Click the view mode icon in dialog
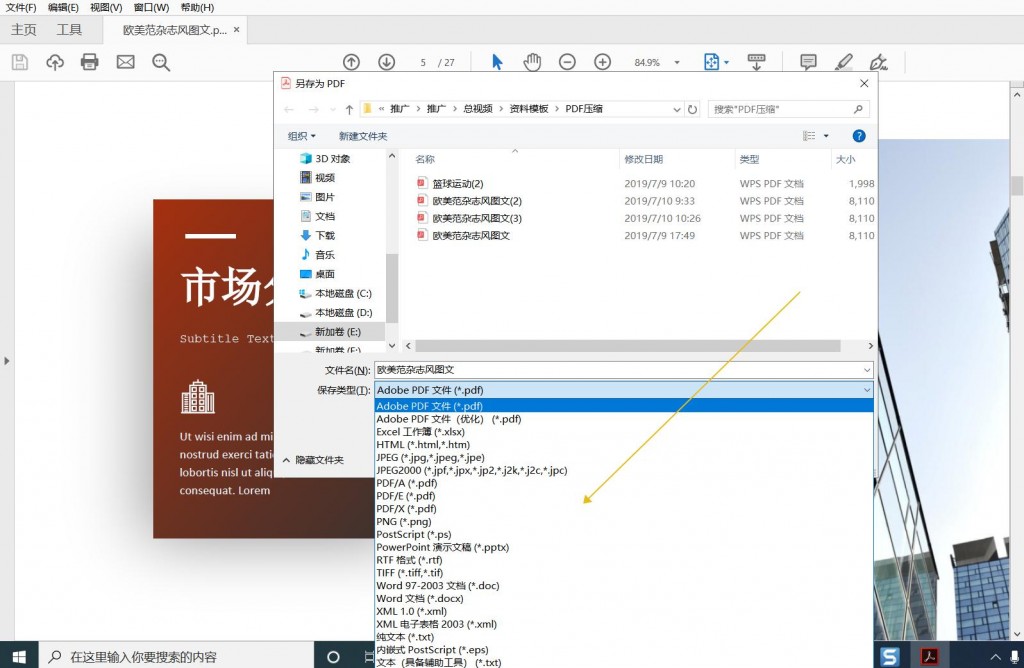 [809, 136]
